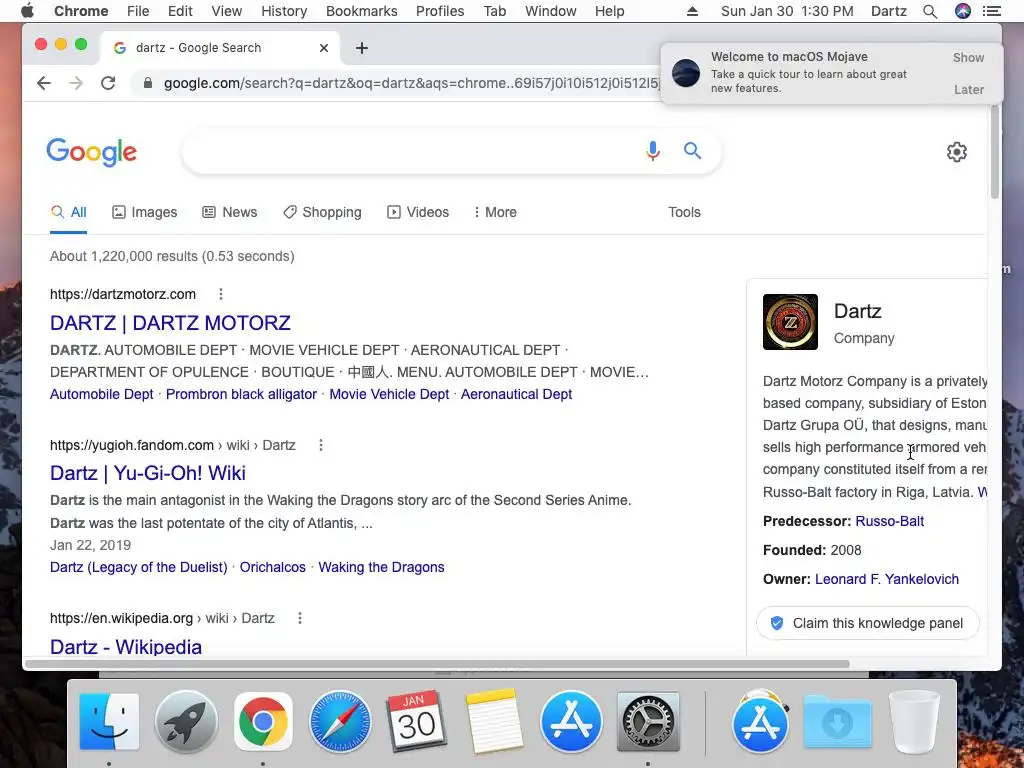Open the Tools search options
Viewport: 1024px width, 768px height.
[684, 212]
